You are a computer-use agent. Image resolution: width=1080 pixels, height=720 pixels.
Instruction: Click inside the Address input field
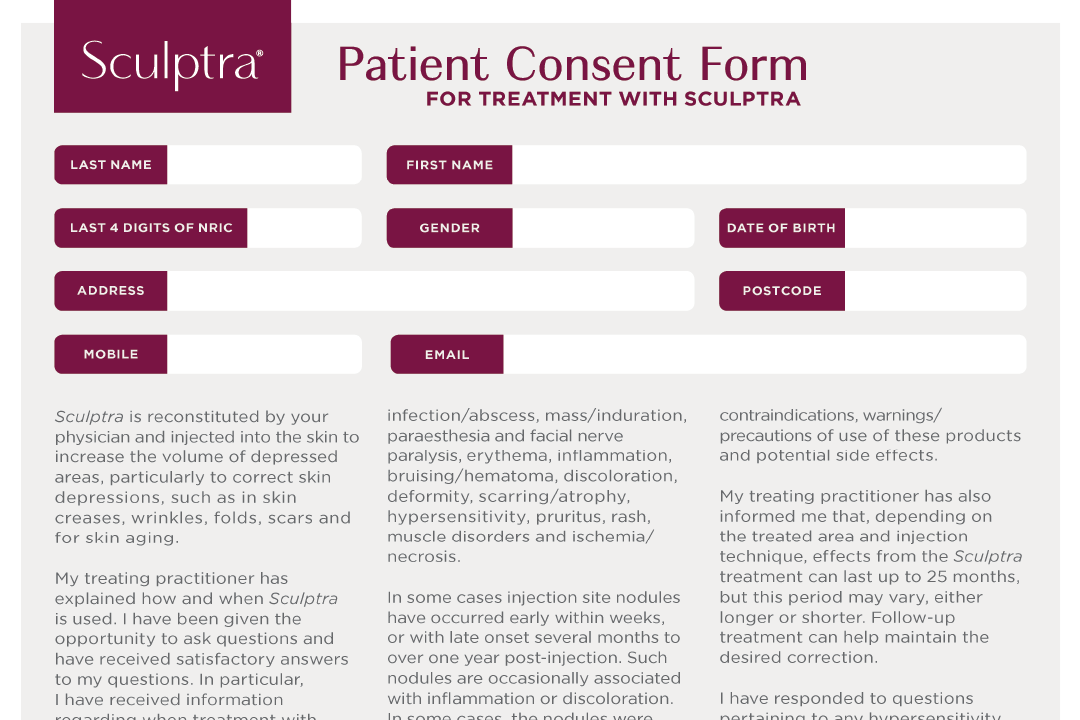(430, 291)
